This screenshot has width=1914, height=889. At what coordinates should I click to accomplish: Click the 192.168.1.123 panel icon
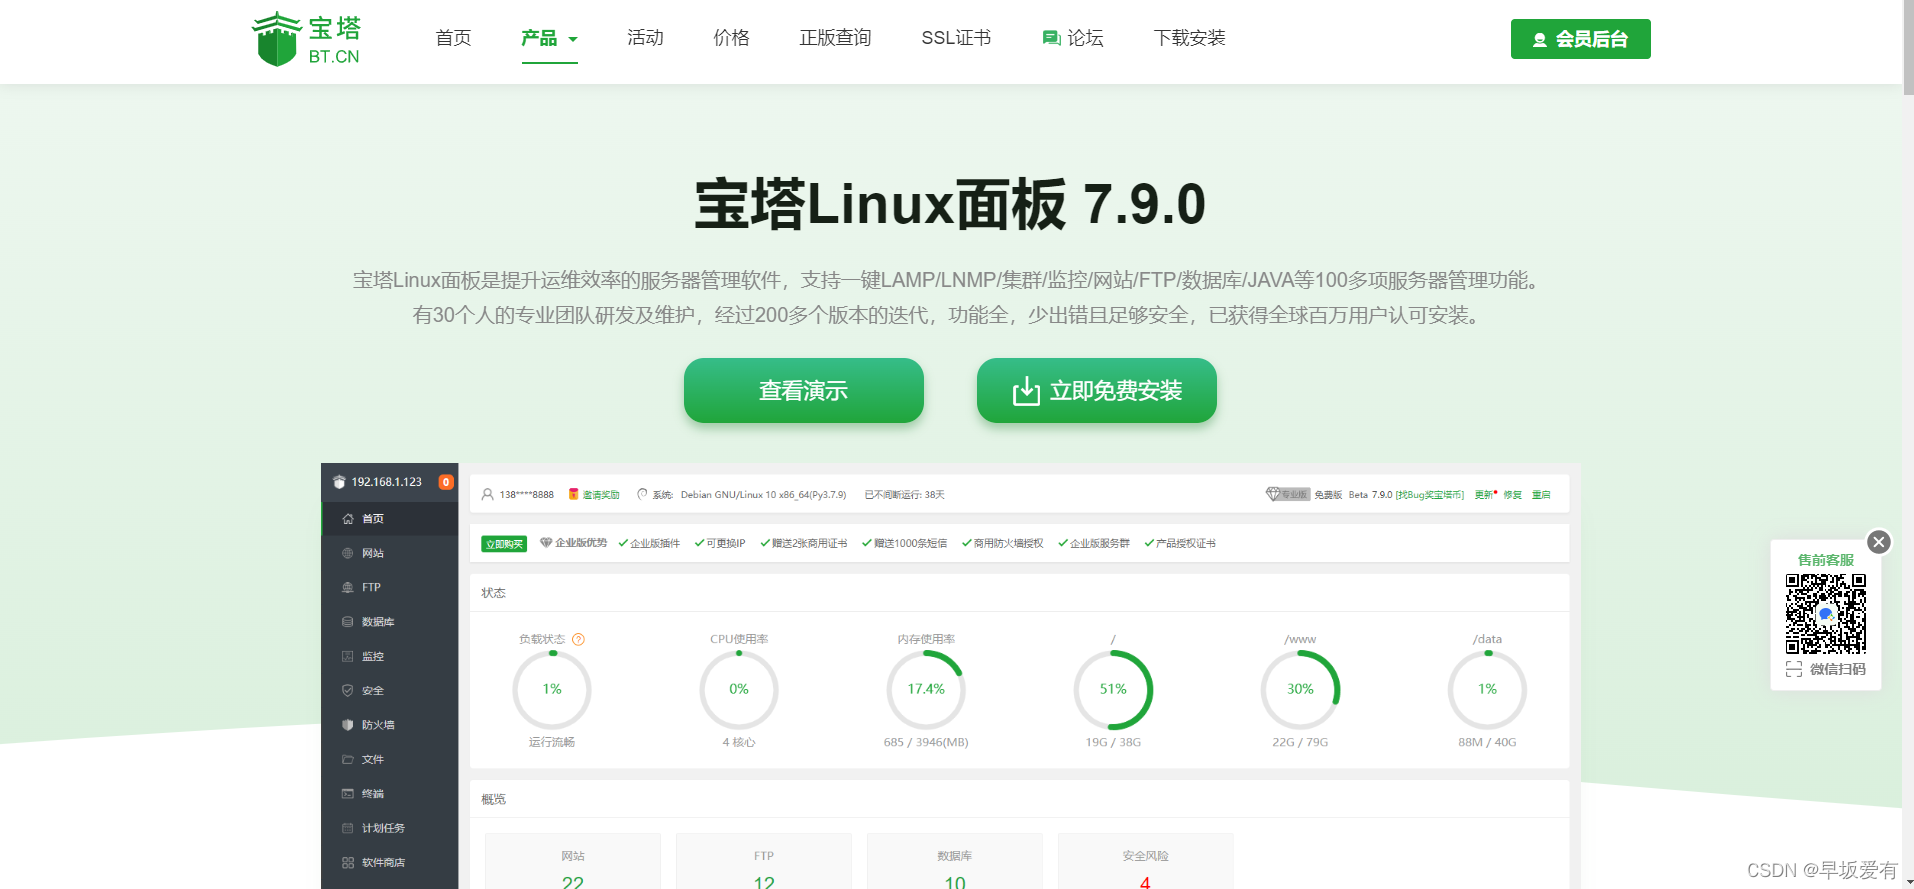[339, 482]
